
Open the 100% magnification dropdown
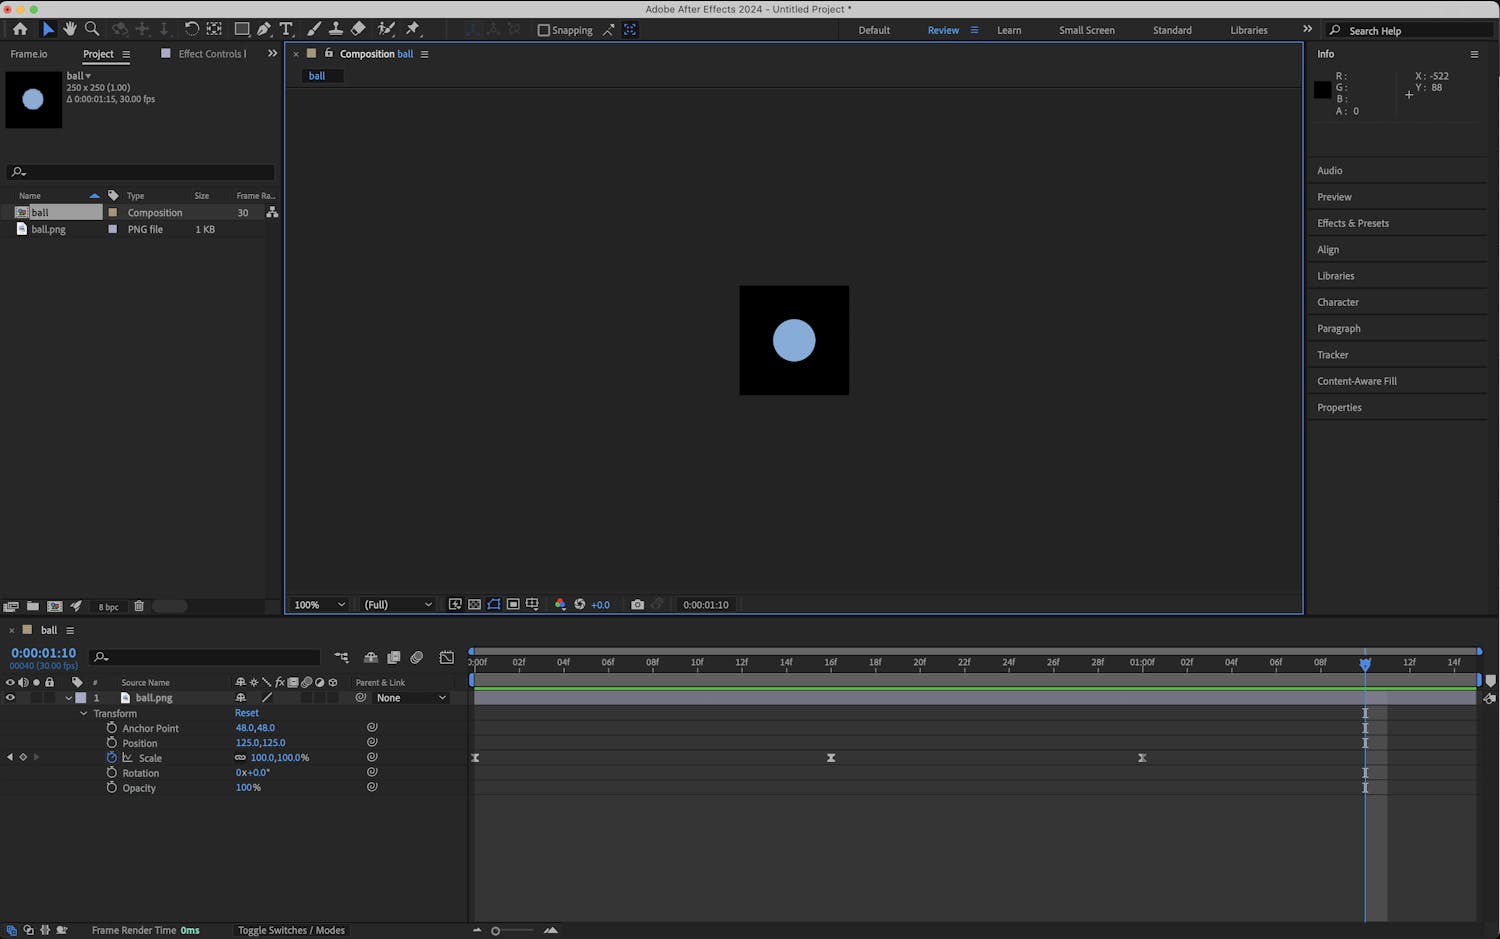[319, 604]
